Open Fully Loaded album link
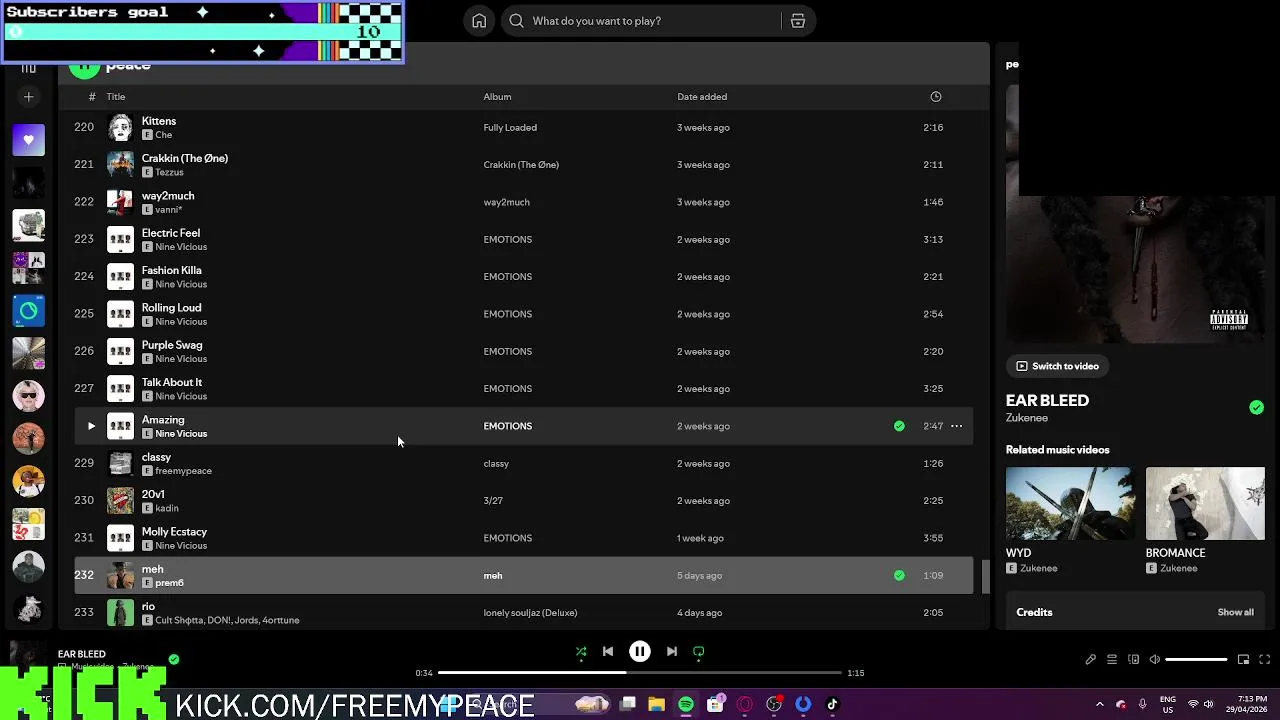Image resolution: width=1280 pixels, height=720 pixels. coord(510,128)
